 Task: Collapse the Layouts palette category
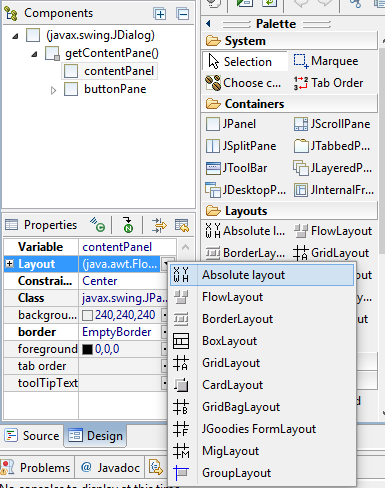(289, 211)
